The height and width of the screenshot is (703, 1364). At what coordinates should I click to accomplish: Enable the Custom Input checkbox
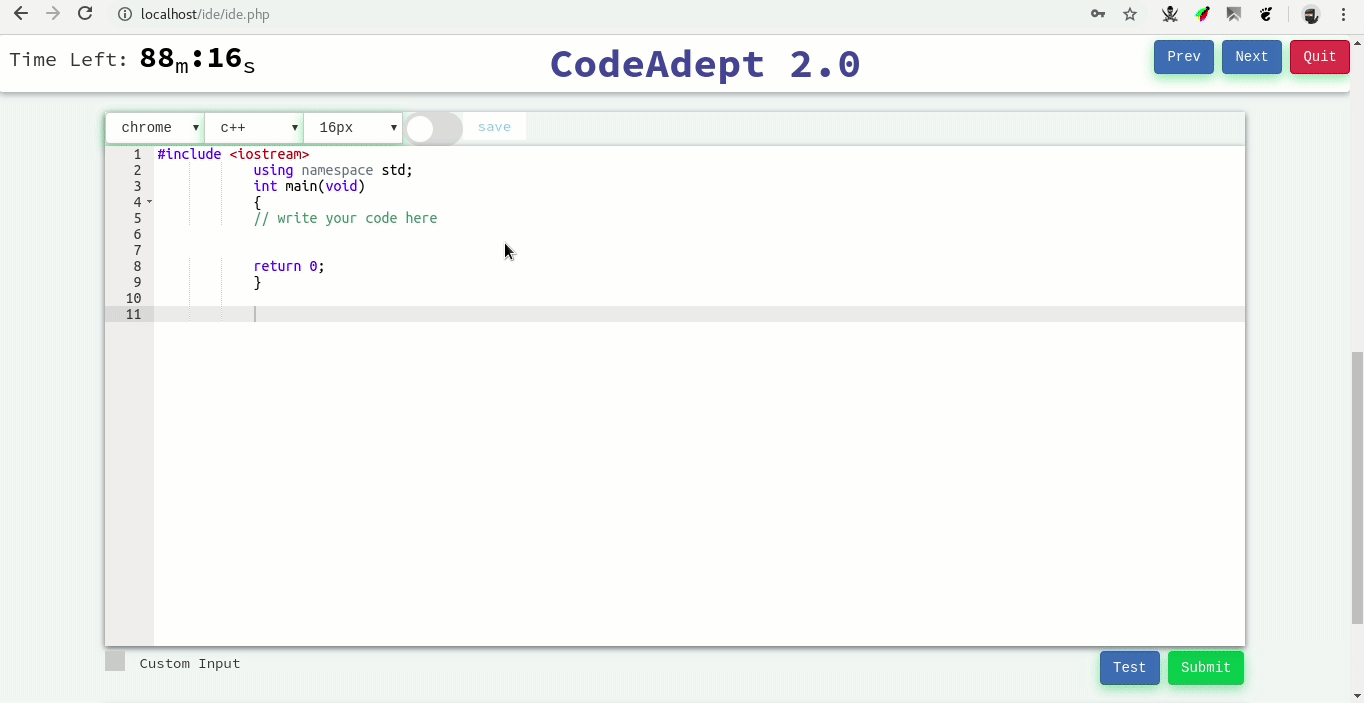(115, 661)
